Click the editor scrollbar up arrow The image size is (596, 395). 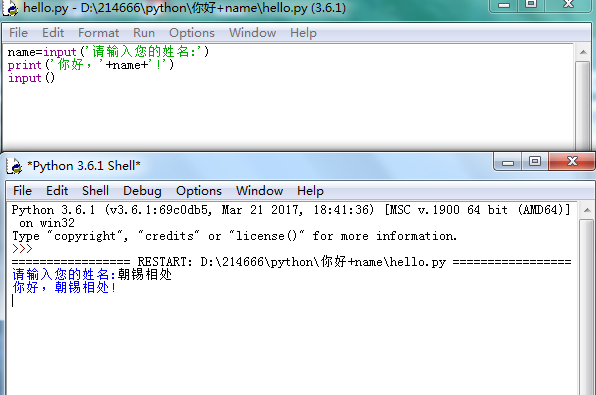pyautogui.click(x=583, y=52)
